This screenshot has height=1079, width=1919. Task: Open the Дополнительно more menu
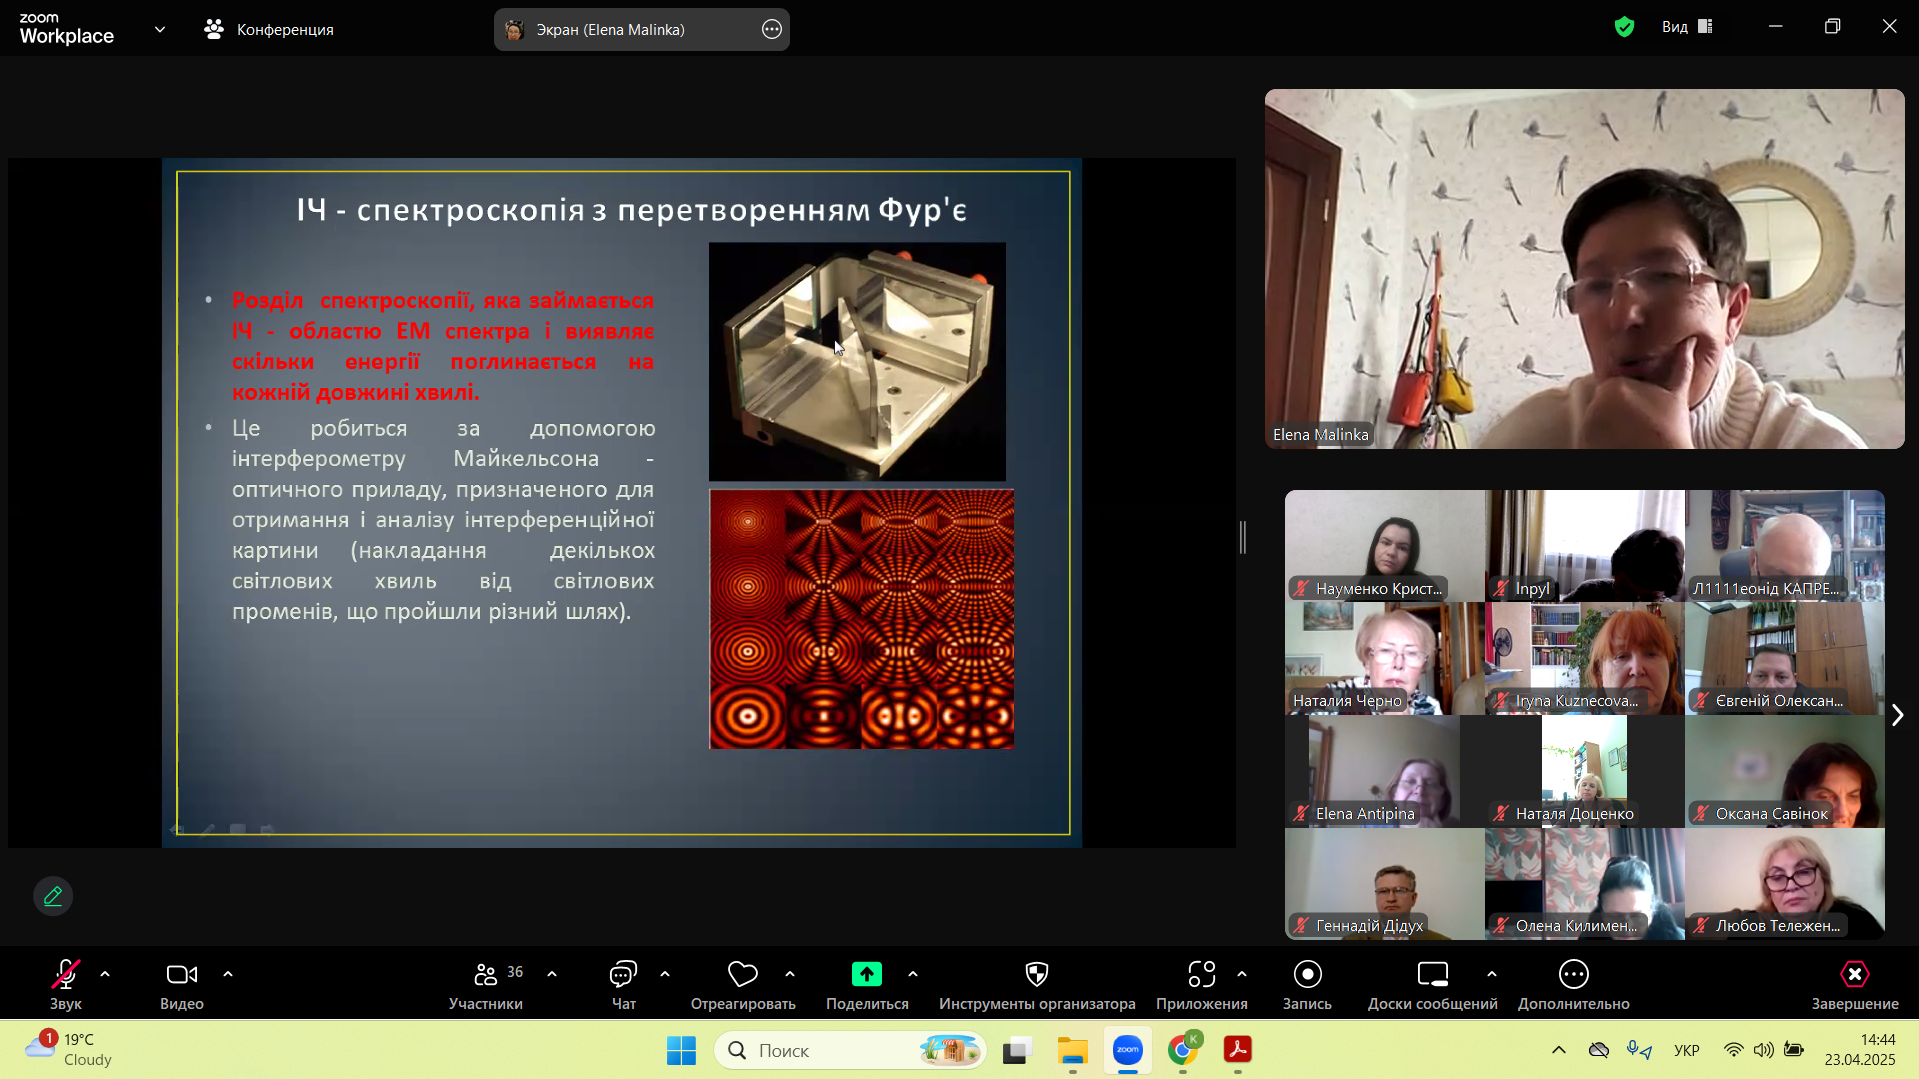pyautogui.click(x=1574, y=984)
